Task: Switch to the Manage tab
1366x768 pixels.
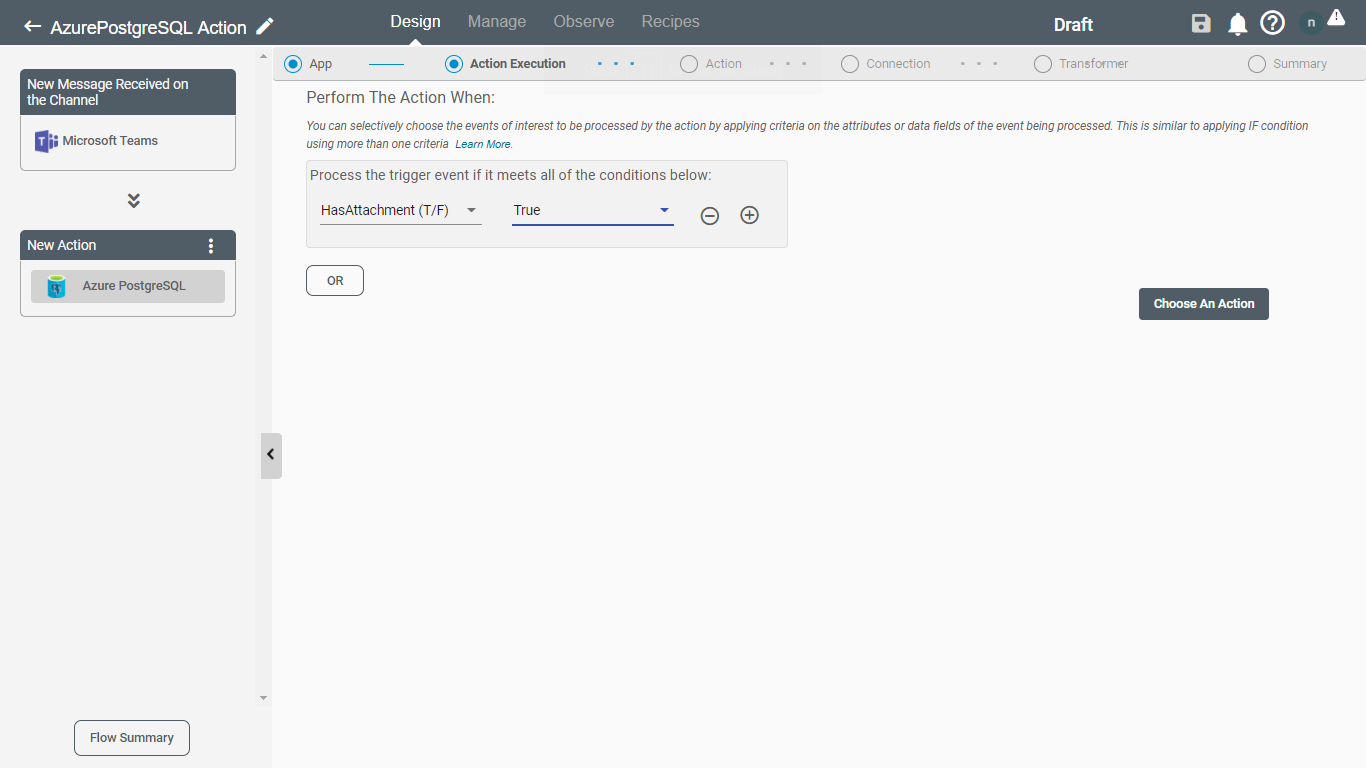Action: click(x=497, y=21)
